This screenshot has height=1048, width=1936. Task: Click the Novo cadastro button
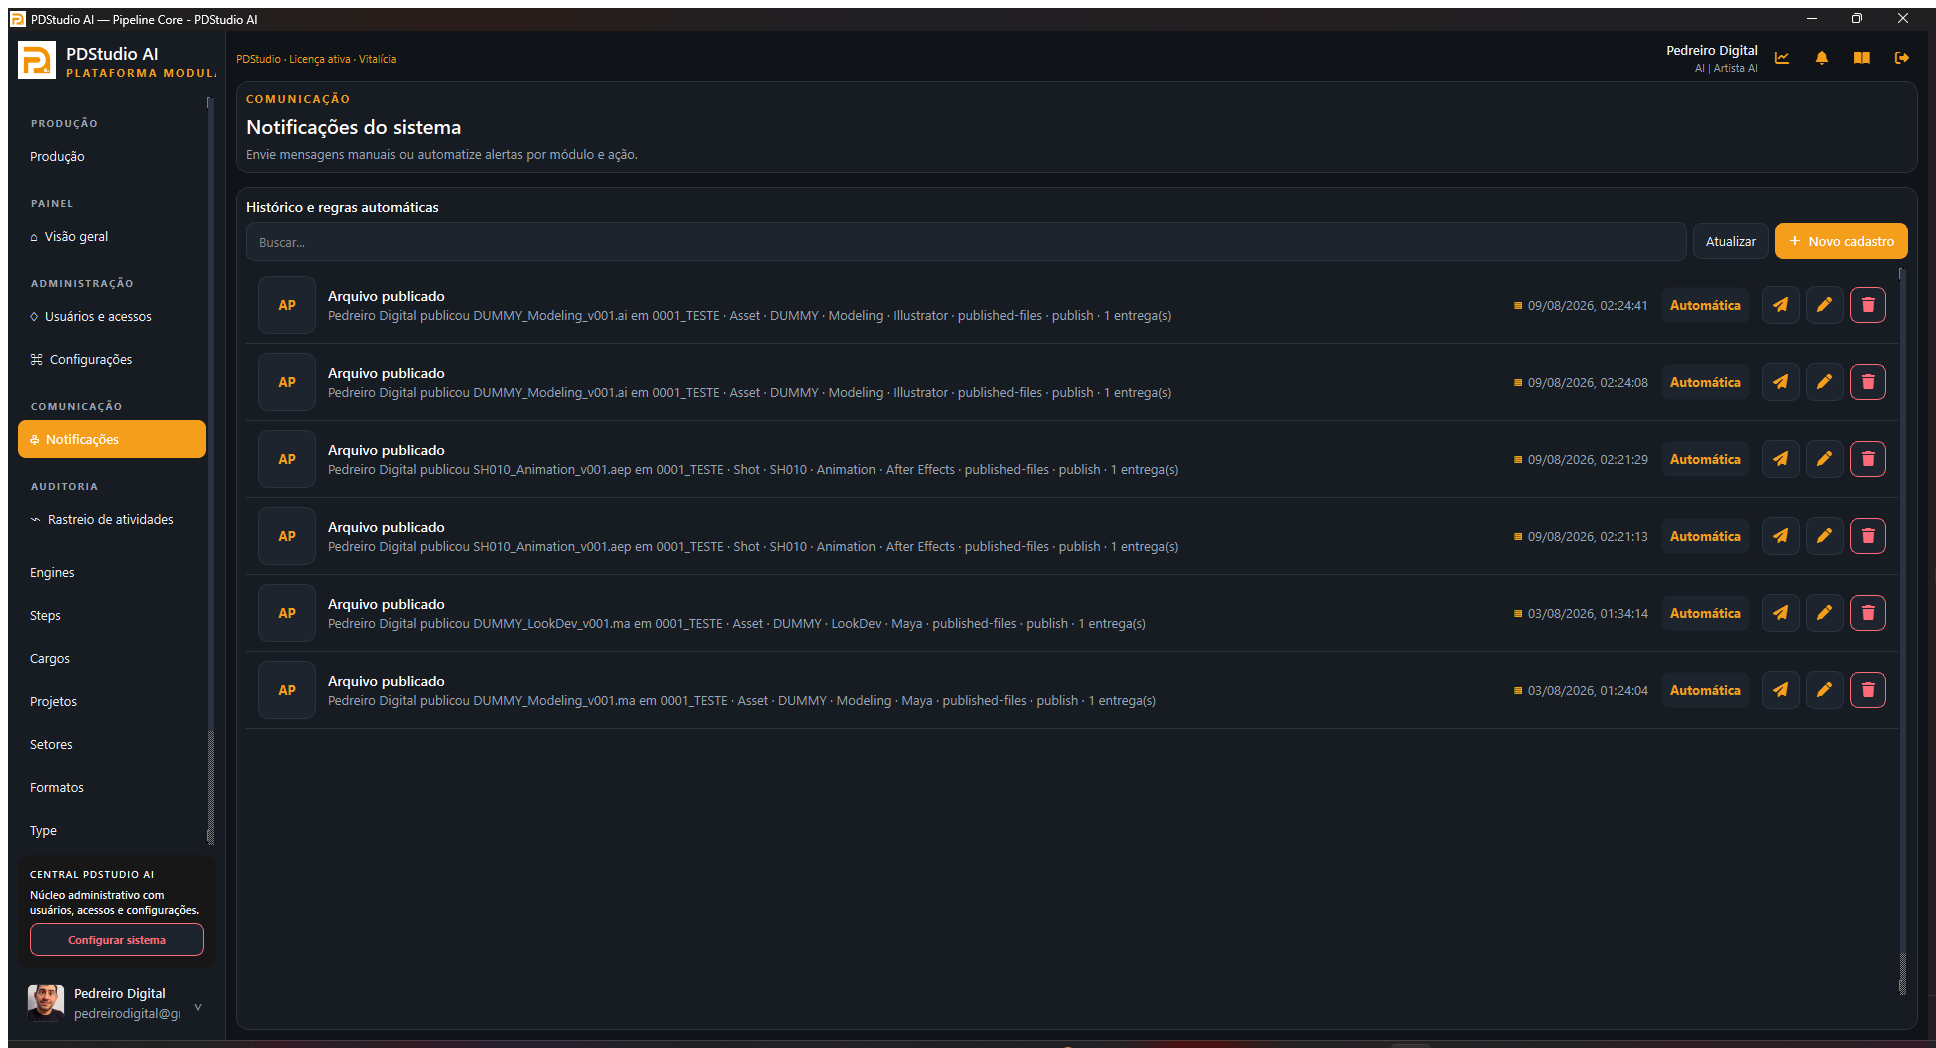[x=1841, y=241]
